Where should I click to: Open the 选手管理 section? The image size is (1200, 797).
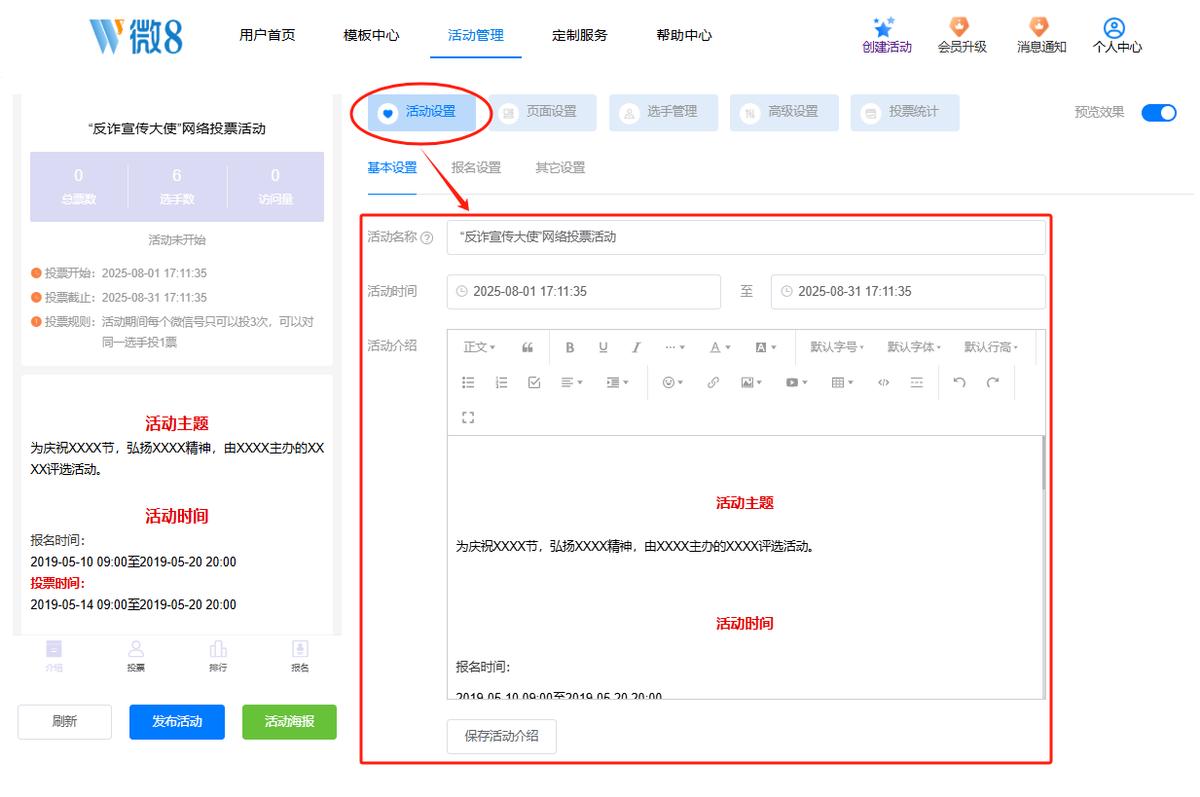[x=663, y=112]
